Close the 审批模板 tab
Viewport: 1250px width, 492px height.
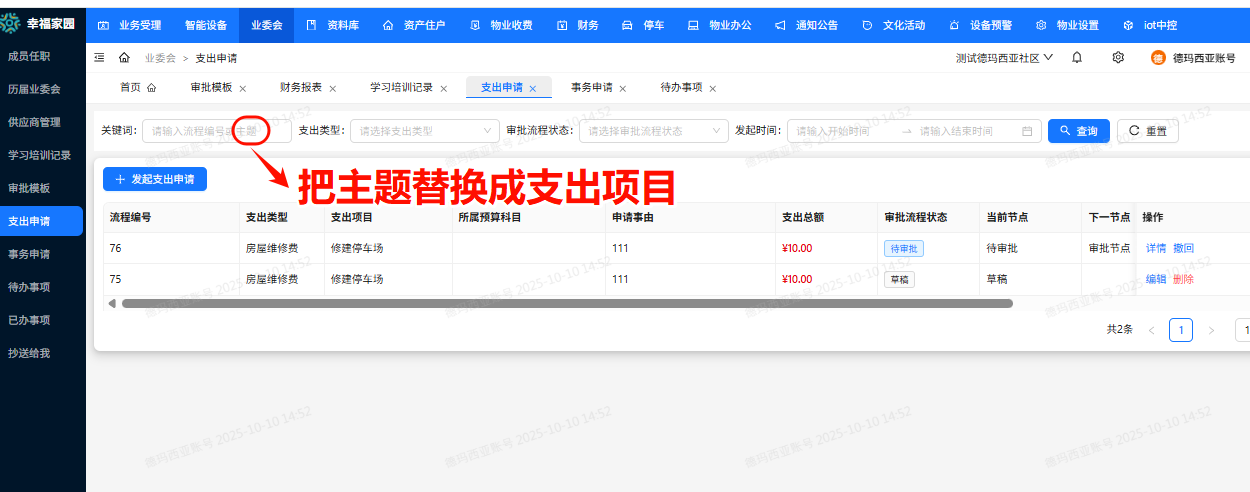click(x=243, y=88)
